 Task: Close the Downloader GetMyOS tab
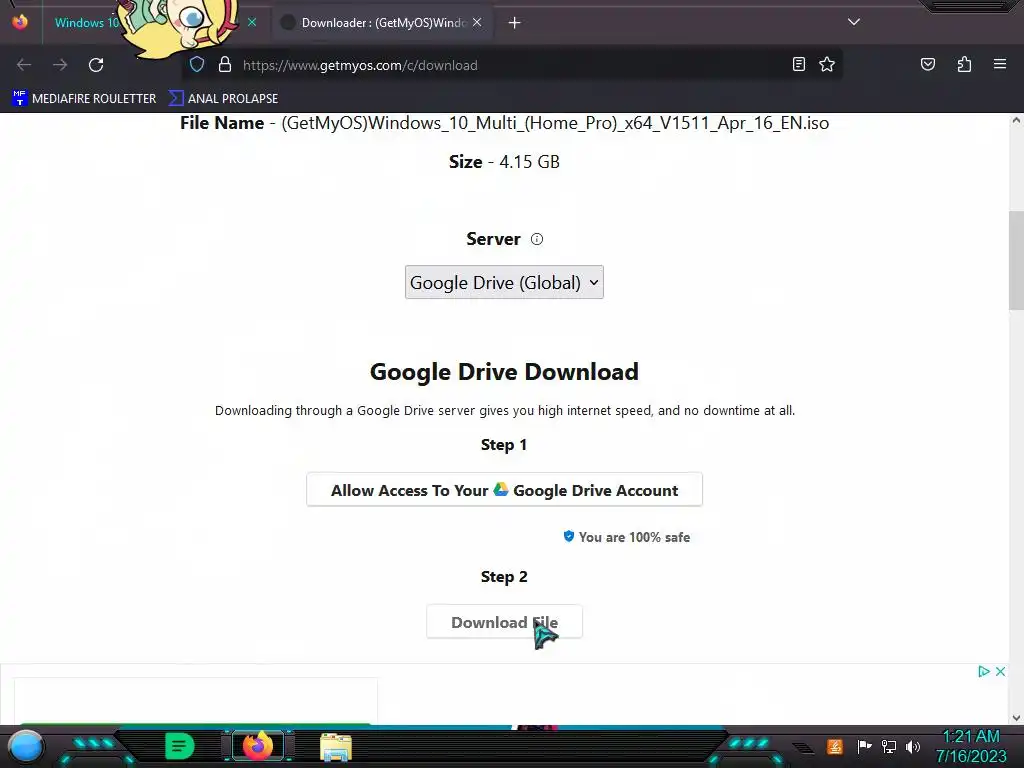[477, 23]
